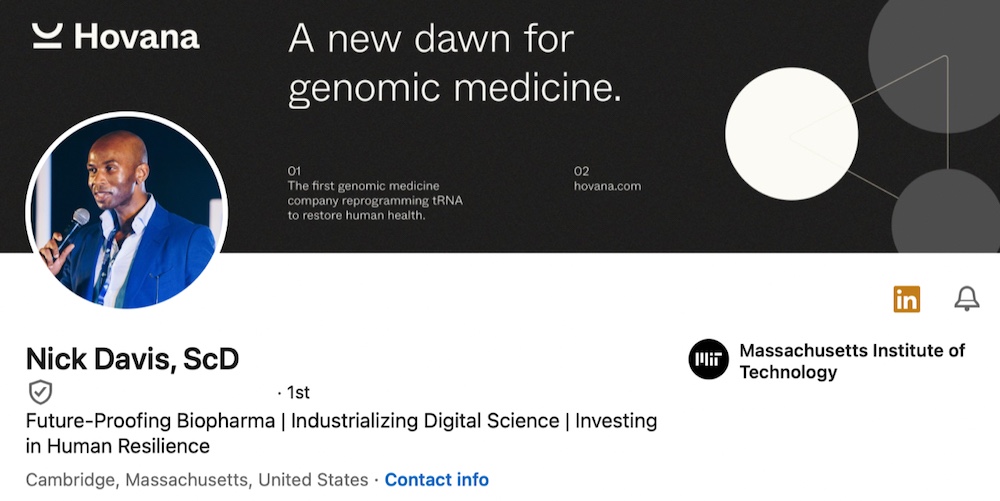The image size is (1000, 501).
Task: Click the Hovana logo mark in banner
Action: (48, 37)
